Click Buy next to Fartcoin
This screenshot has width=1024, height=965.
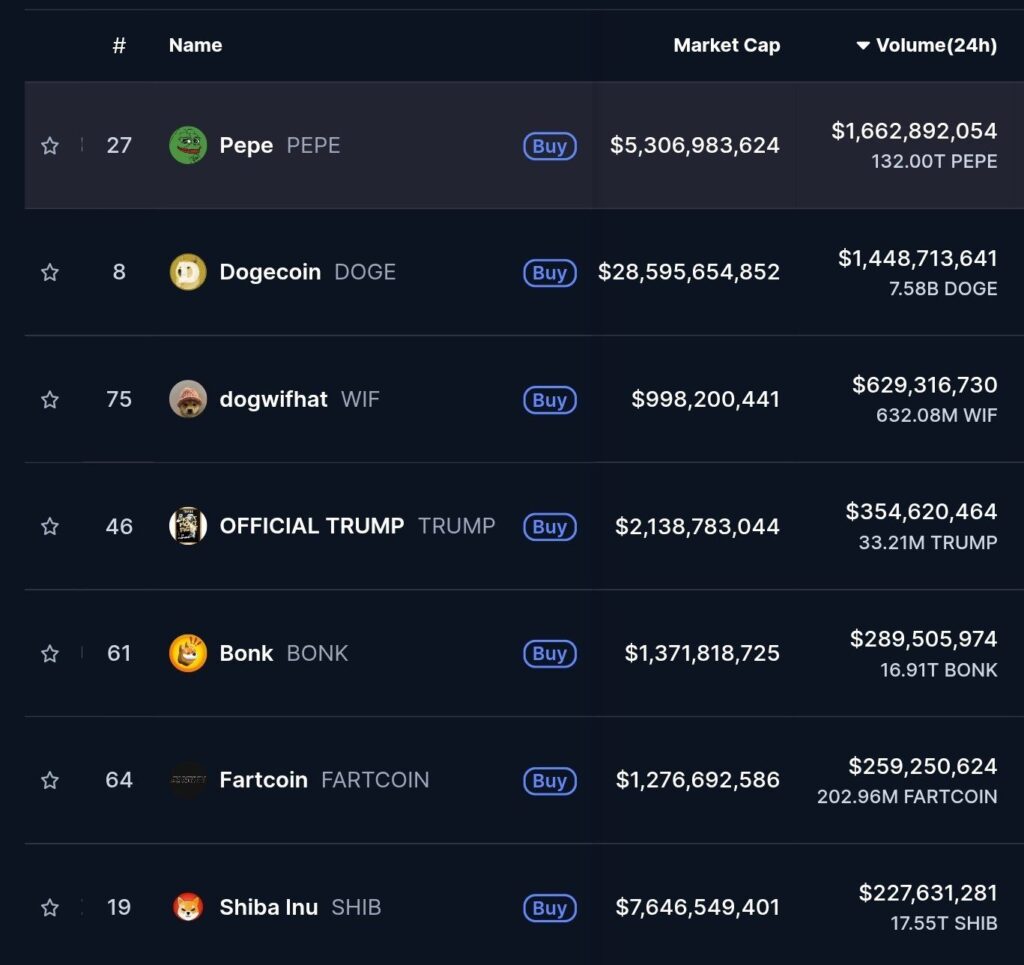550,780
